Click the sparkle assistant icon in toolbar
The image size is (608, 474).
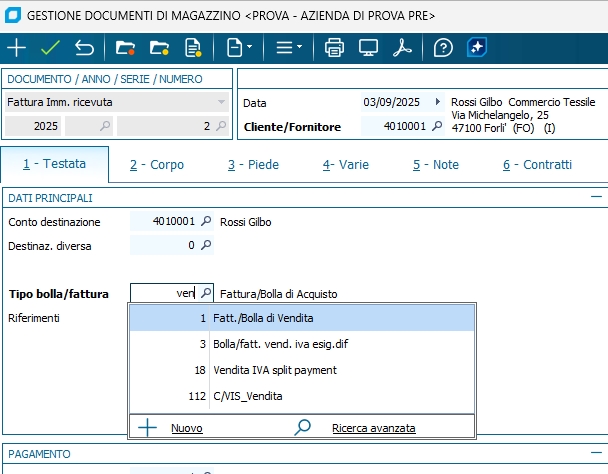(477, 48)
